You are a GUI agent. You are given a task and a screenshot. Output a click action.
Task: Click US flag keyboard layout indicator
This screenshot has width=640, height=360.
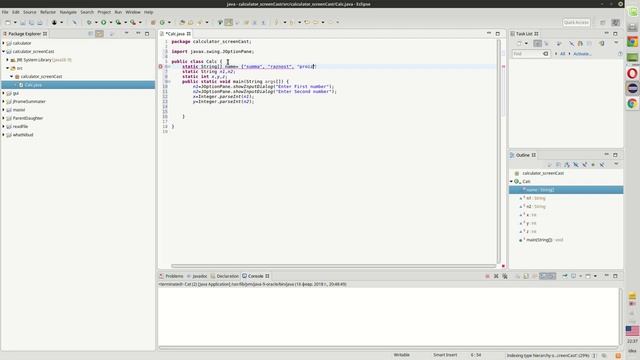[x=632, y=330]
